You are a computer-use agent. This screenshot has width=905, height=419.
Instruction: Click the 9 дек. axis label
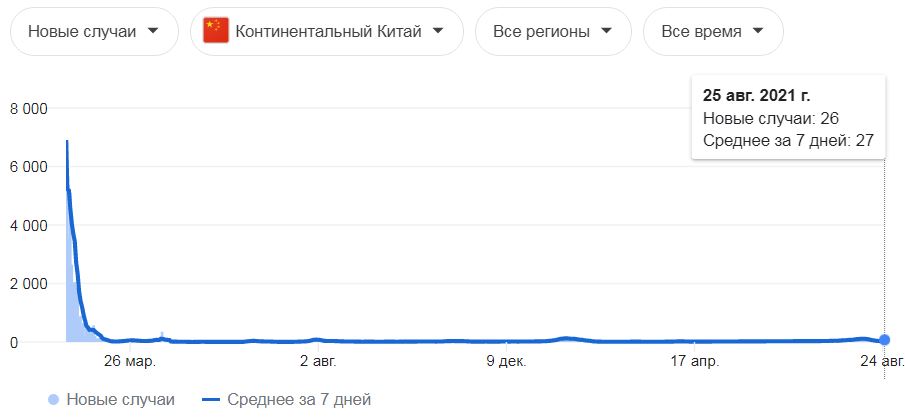506,362
